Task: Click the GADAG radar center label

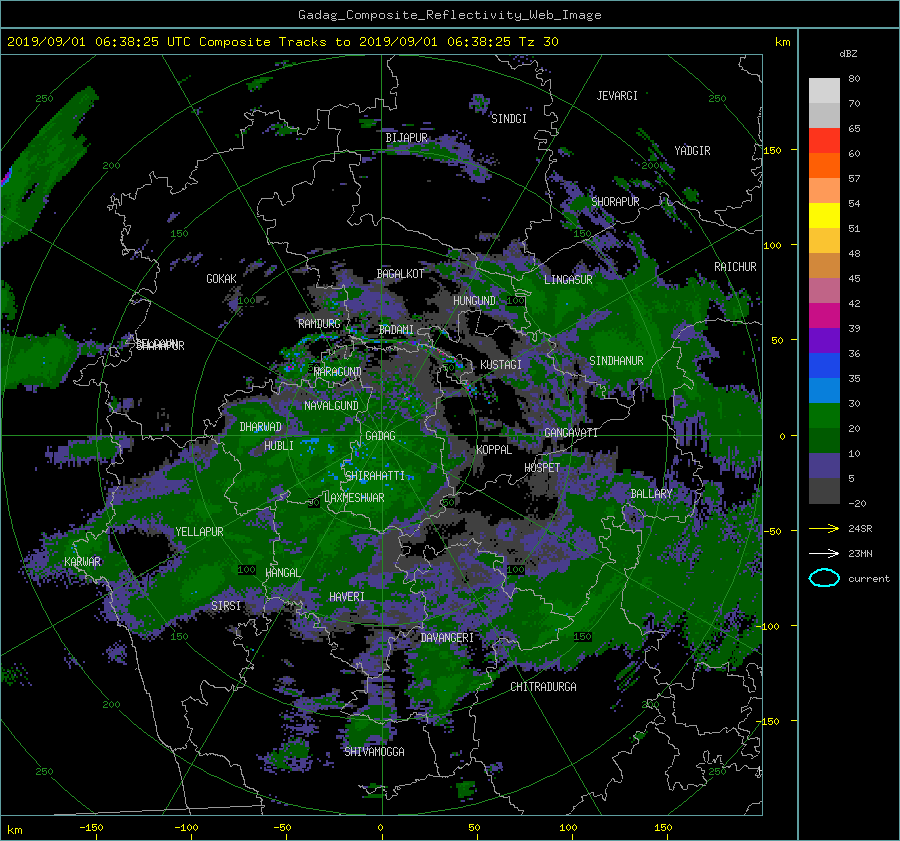Action: (x=380, y=436)
